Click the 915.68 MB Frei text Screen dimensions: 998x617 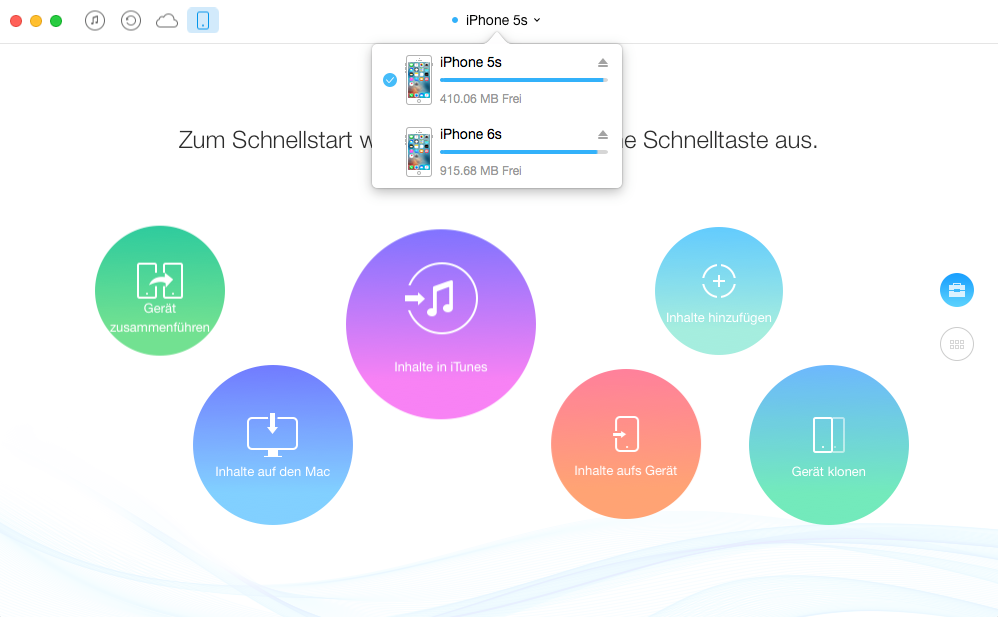point(481,171)
